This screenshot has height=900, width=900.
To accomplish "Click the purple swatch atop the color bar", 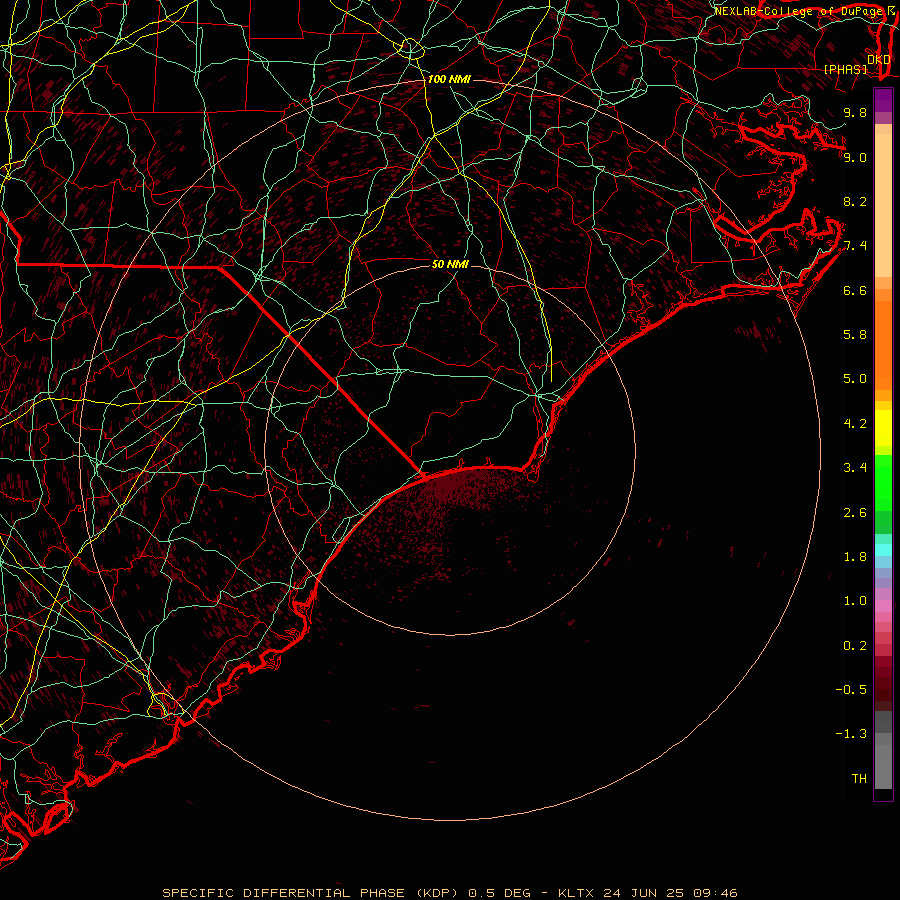I will point(883,100).
